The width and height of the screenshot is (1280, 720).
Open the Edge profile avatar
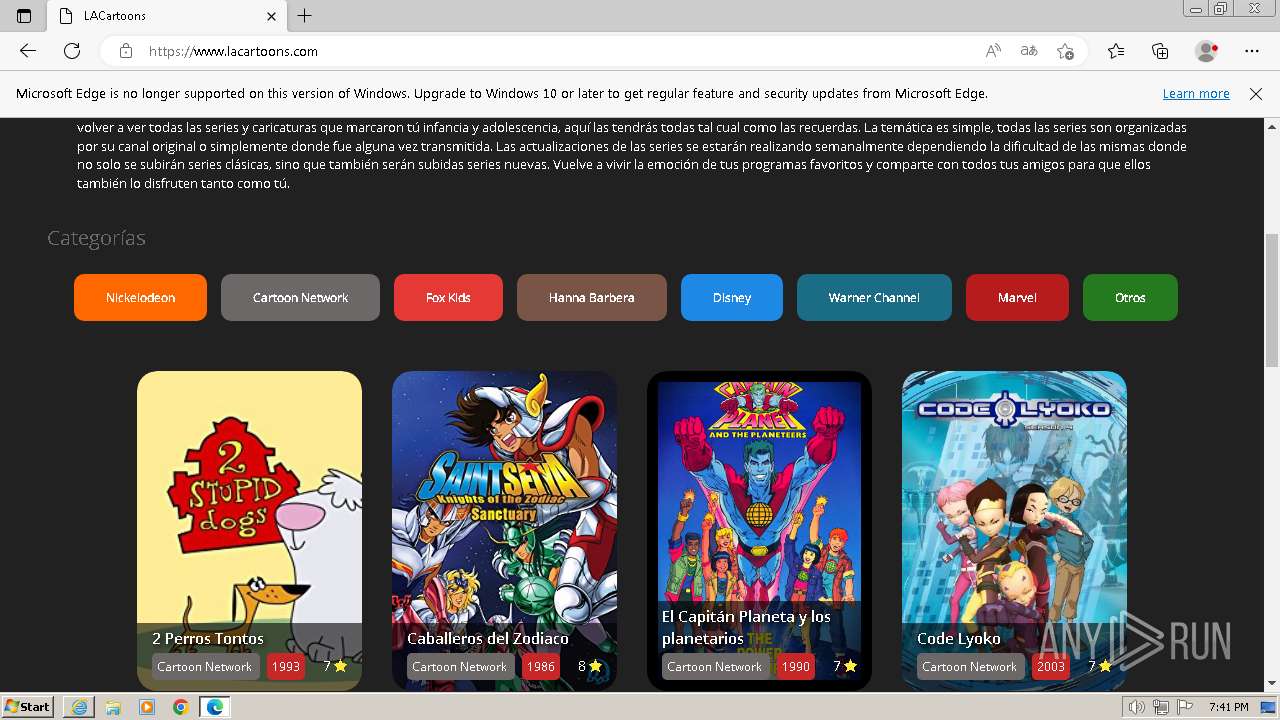[1207, 51]
